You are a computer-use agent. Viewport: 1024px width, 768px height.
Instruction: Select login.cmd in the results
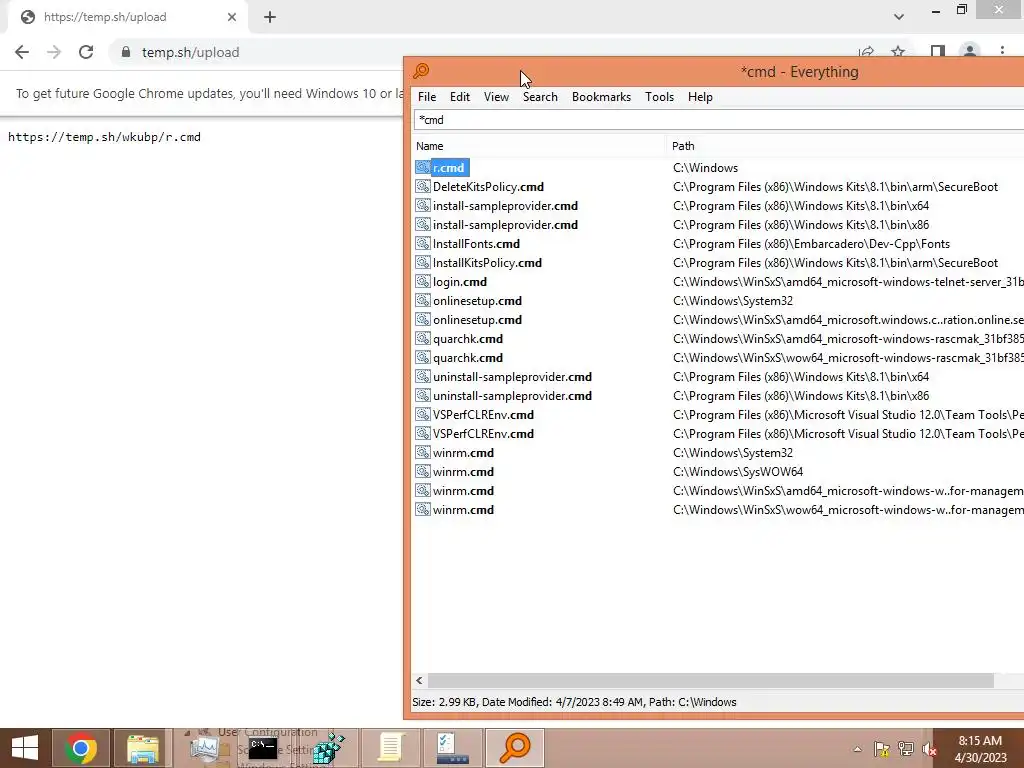point(460,282)
